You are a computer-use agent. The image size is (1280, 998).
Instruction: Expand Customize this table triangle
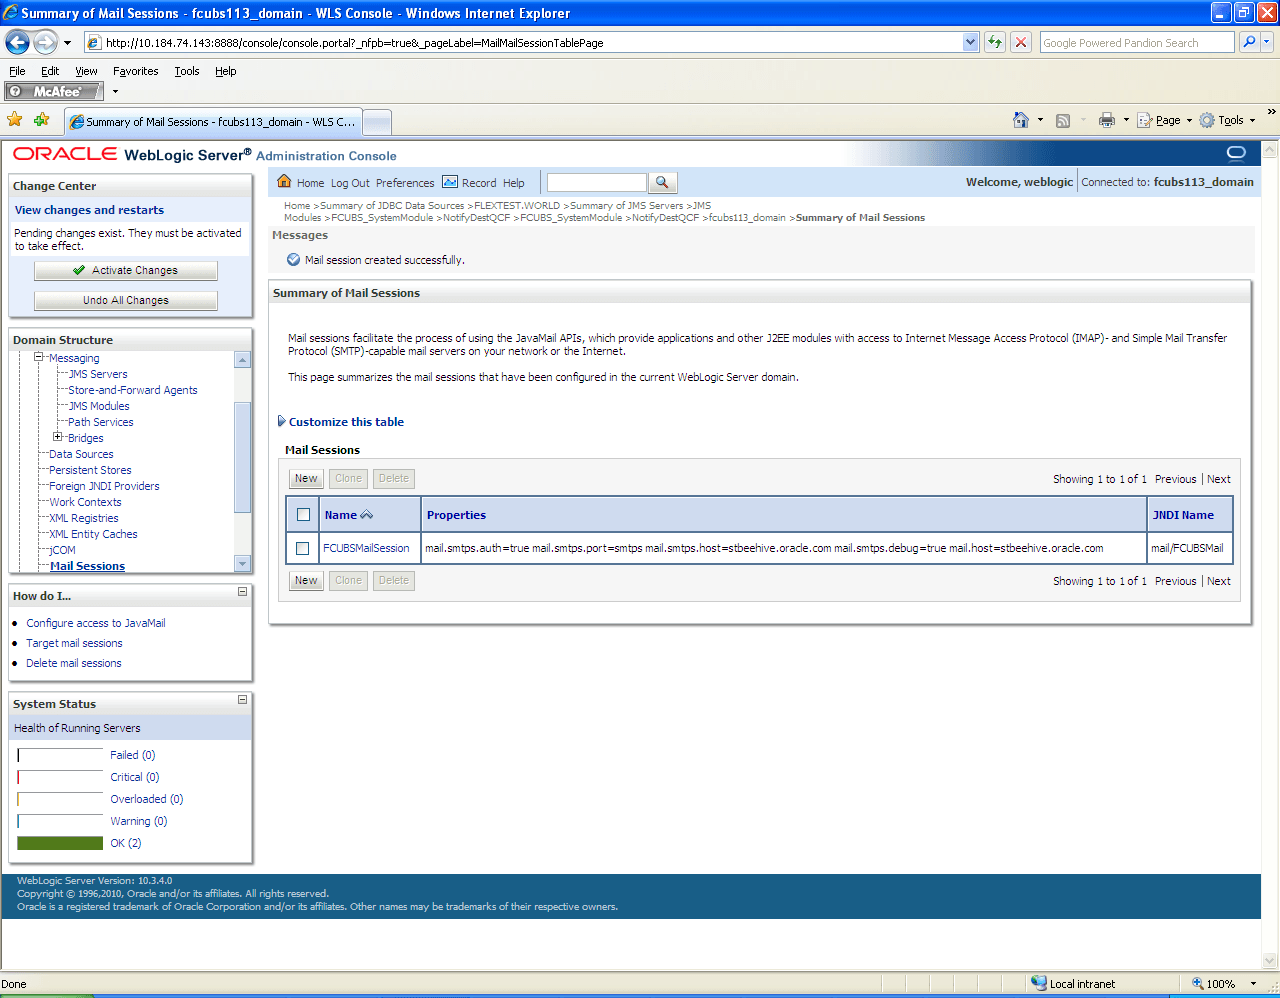(282, 421)
